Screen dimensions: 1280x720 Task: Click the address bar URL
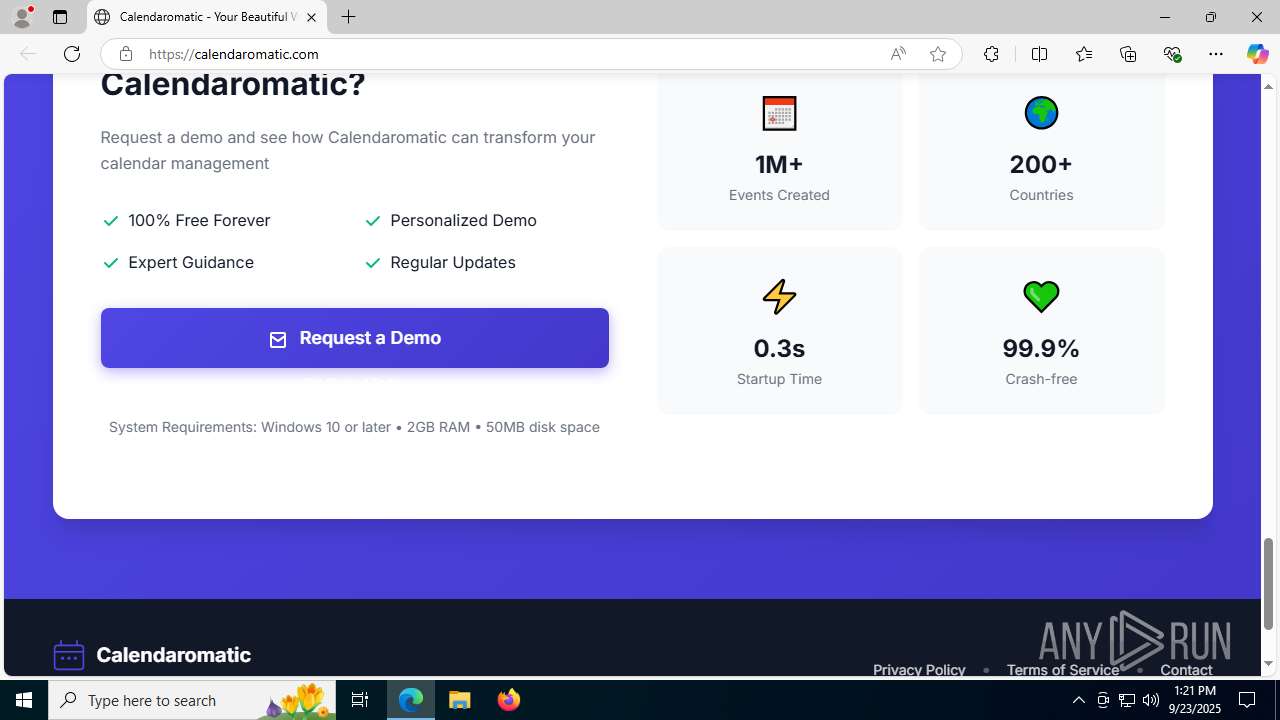point(234,54)
